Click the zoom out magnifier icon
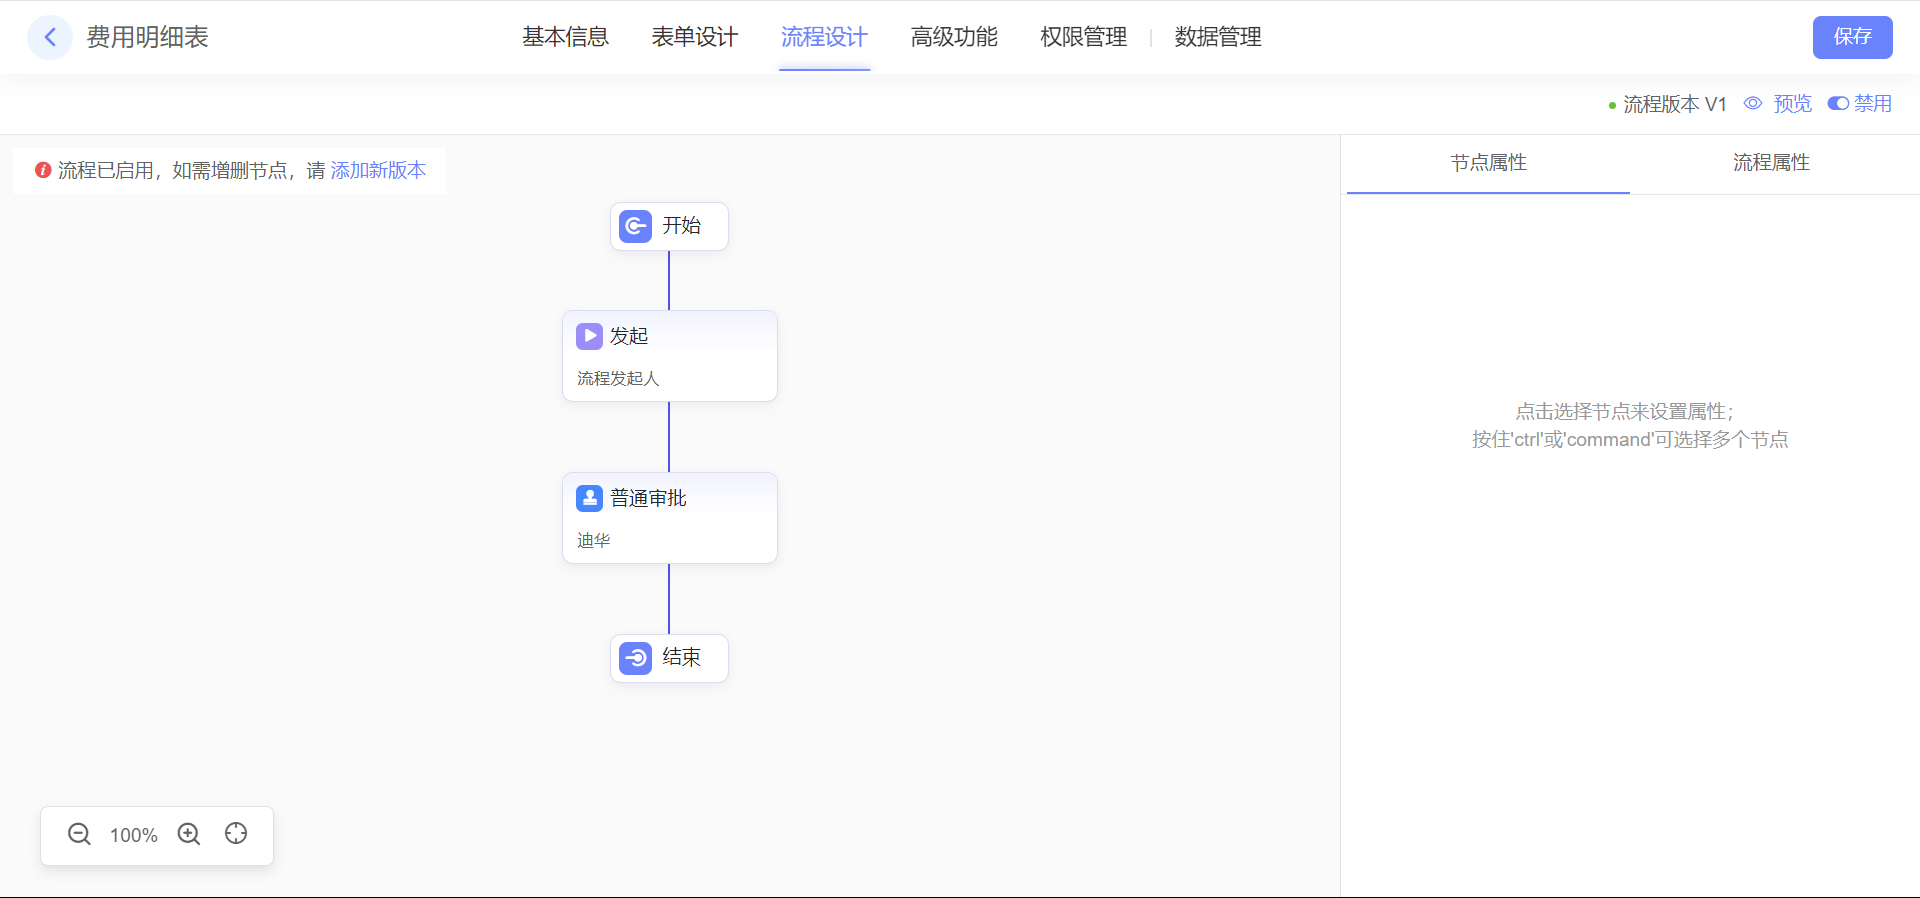1920x898 pixels. (79, 834)
